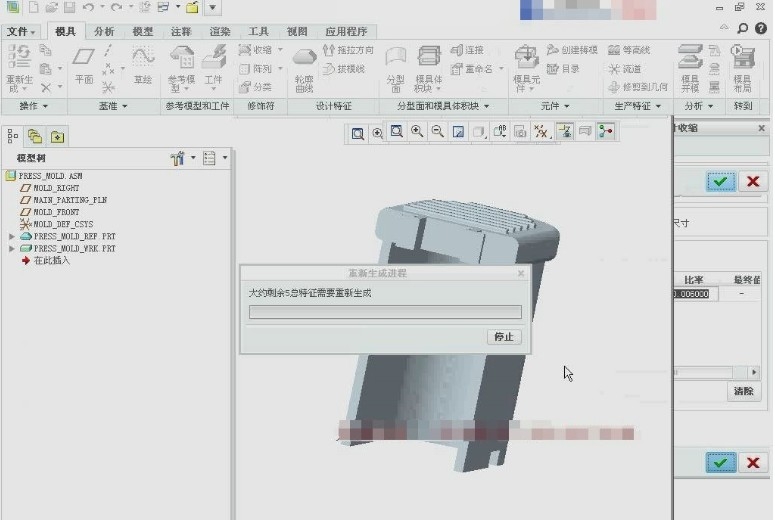Click the green check below the 清除 button
This screenshot has width=775, height=520.
tap(721, 463)
